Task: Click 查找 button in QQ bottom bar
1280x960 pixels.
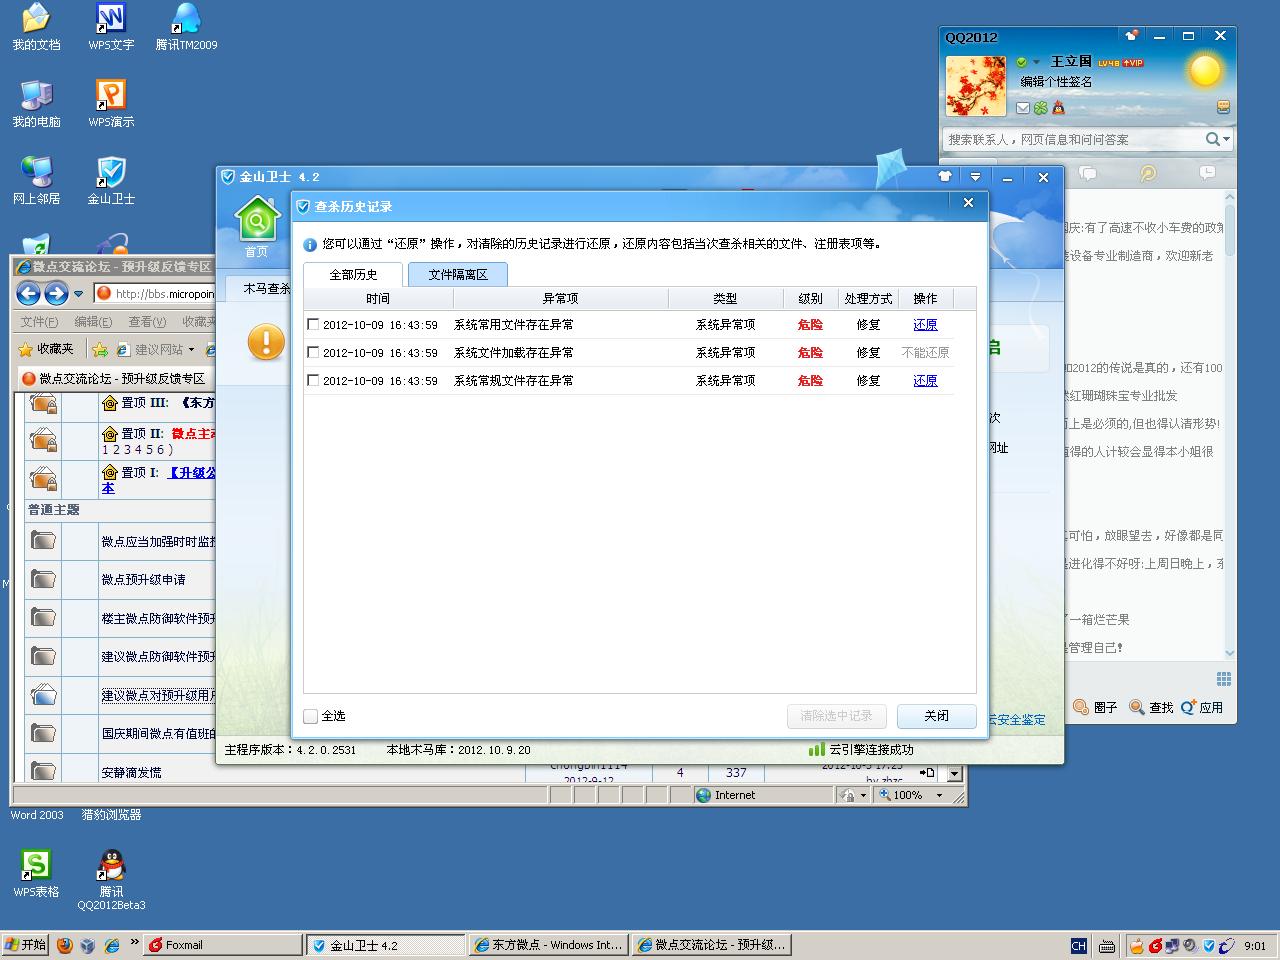Action: pyautogui.click(x=1151, y=707)
